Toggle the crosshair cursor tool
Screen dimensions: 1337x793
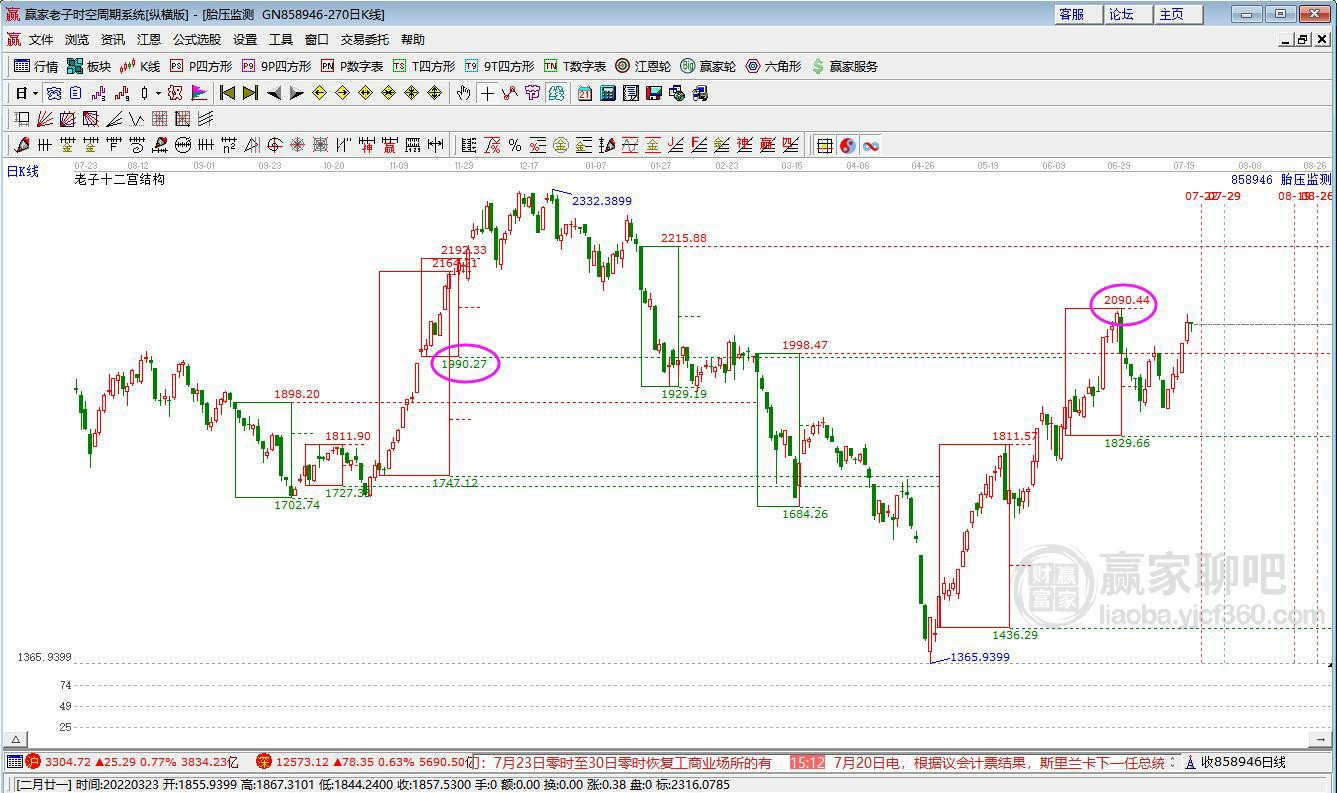tap(487, 93)
